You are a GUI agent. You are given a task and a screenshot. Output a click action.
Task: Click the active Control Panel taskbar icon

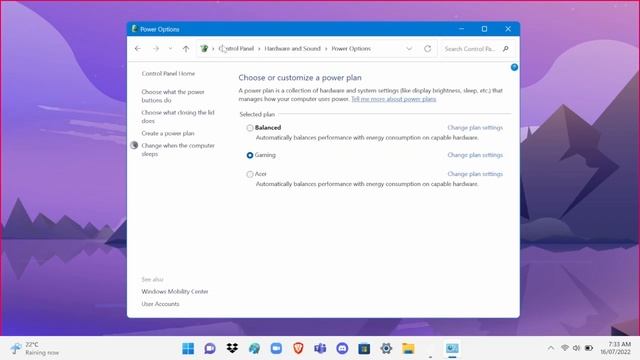[x=452, y=349]
